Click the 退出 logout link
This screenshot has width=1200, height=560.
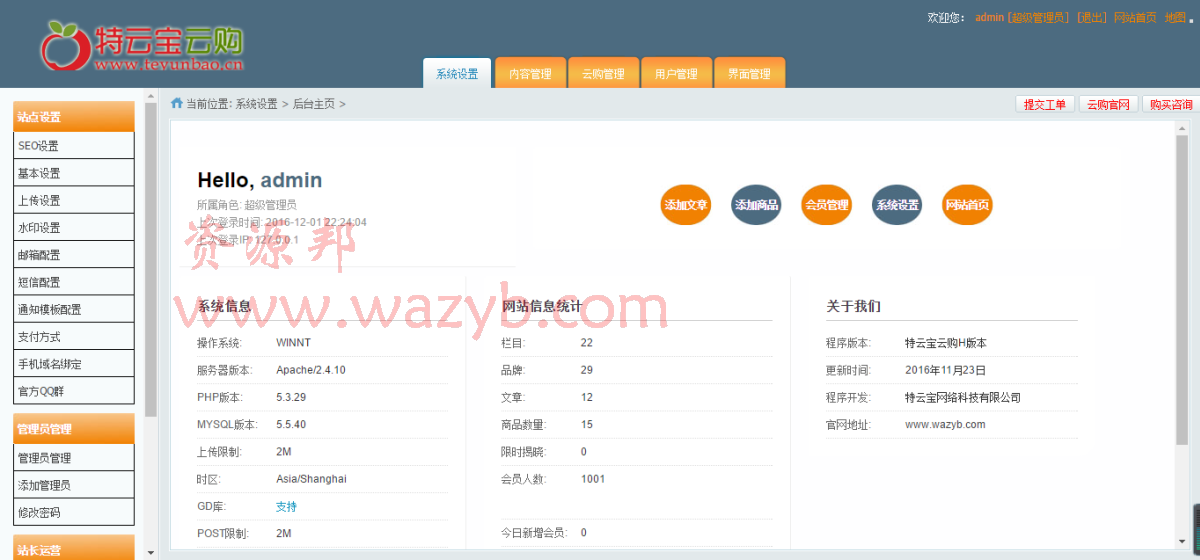1092,18
